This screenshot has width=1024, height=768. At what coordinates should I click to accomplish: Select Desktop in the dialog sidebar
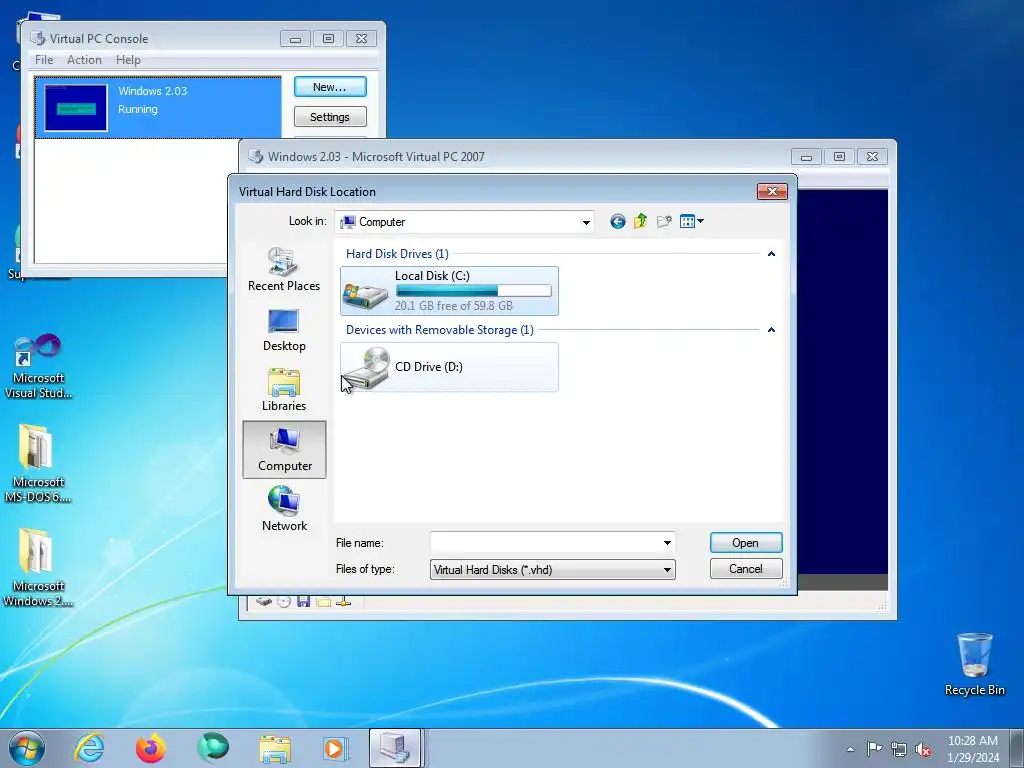(x=284, y=330)
